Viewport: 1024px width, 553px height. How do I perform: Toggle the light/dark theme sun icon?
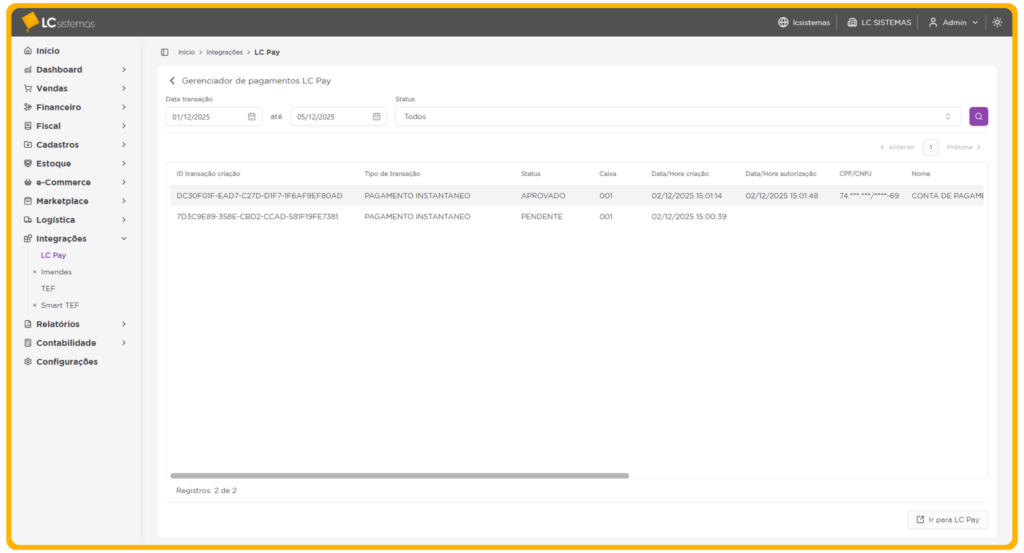point(997,22)
